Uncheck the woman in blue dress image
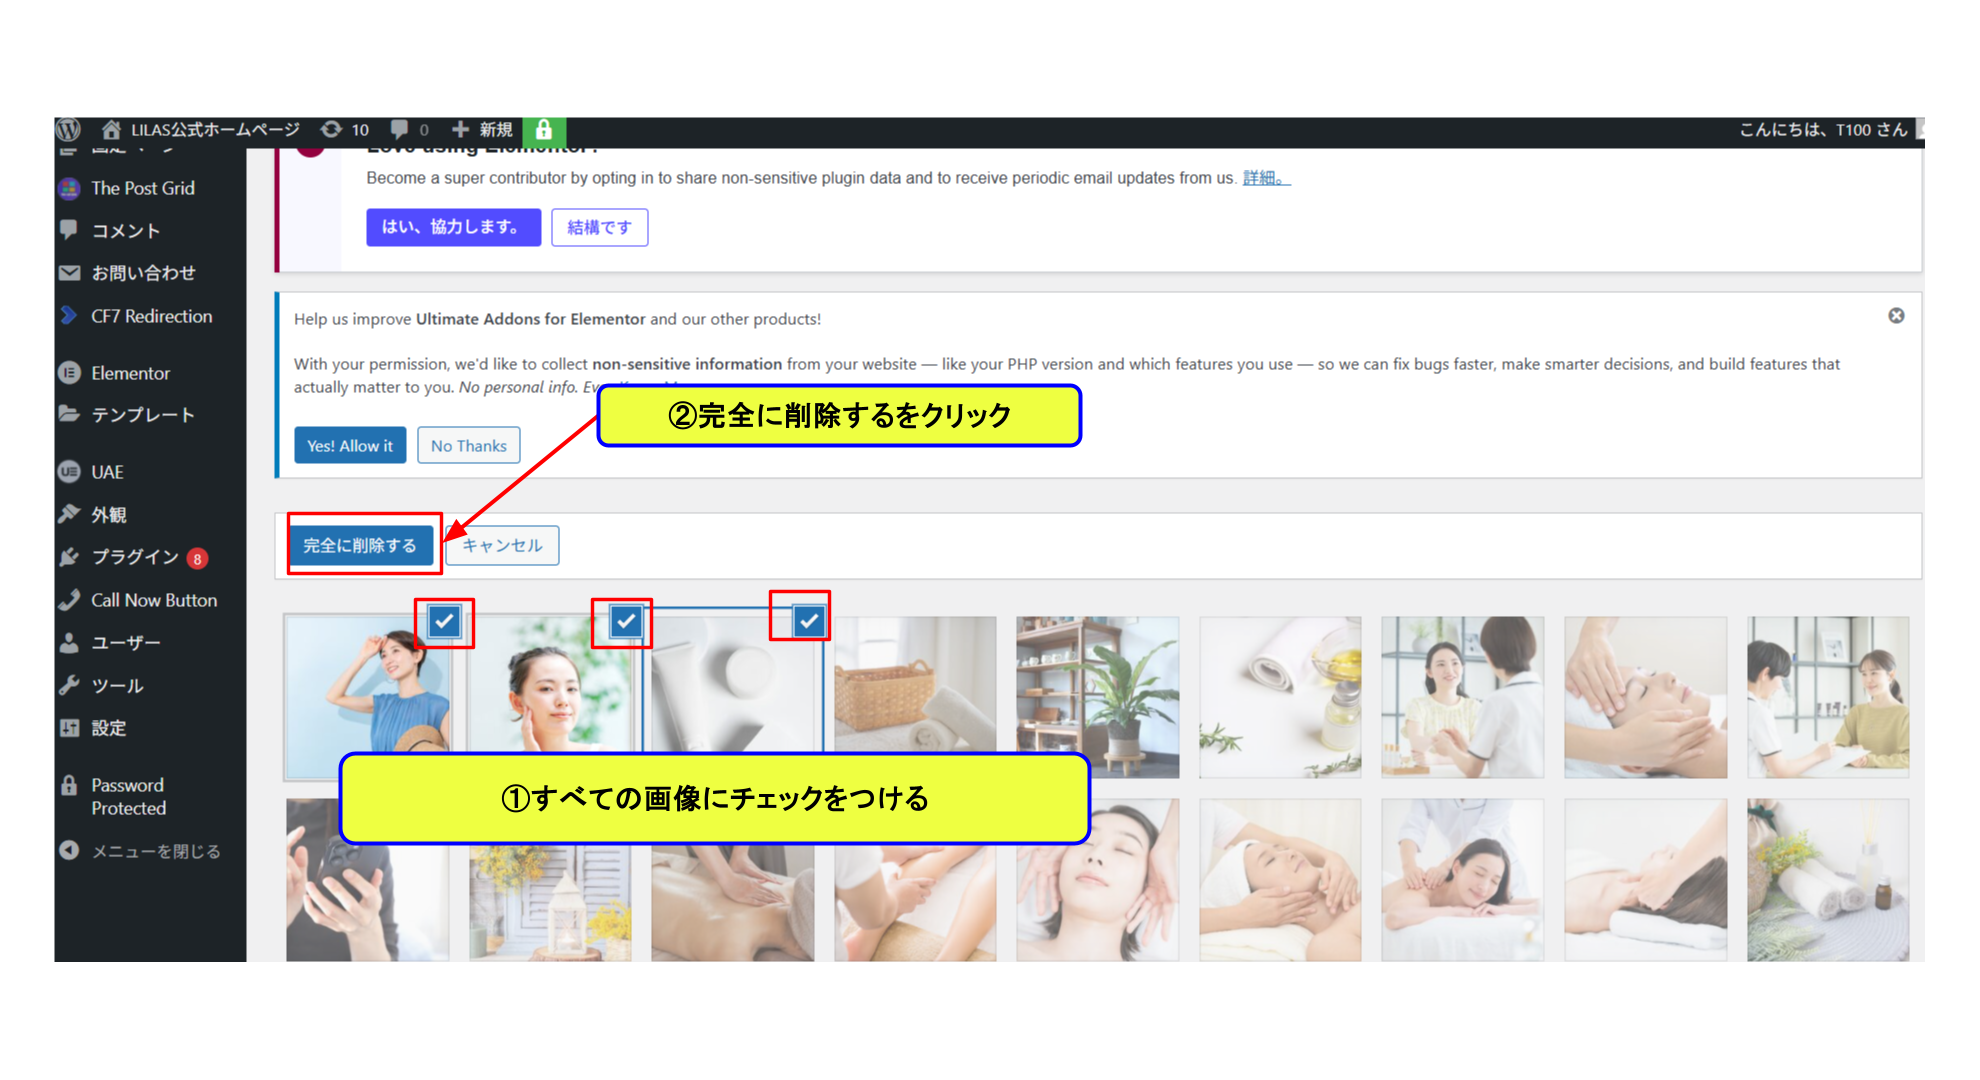 (444, 622)
